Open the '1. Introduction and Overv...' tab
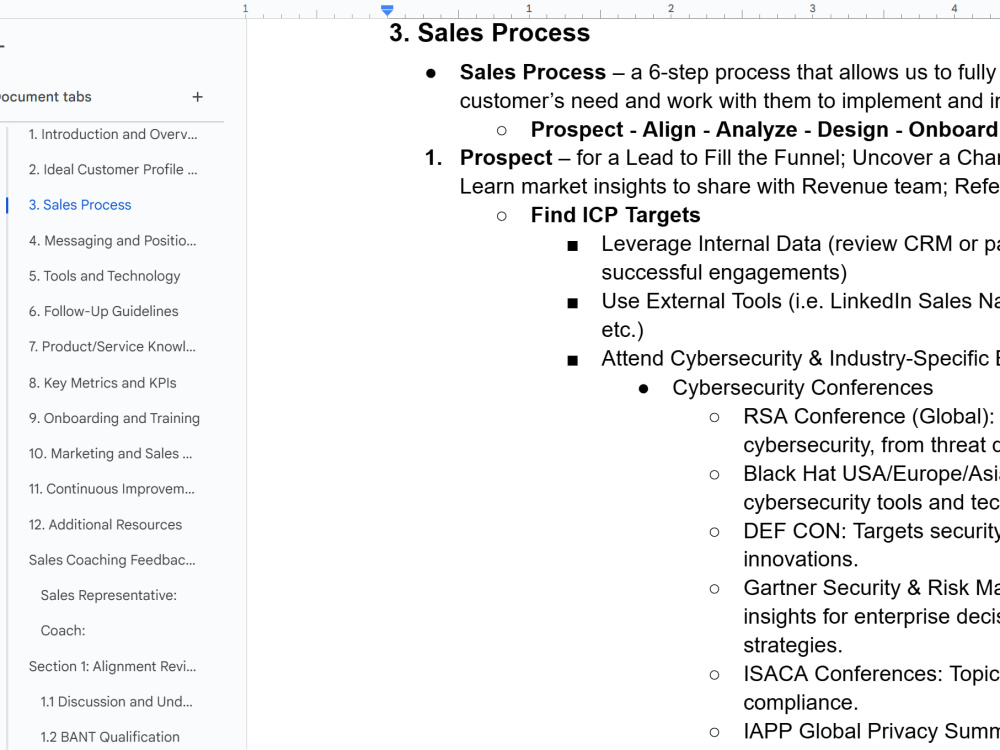The height and width of the screenshot is (750, 1000). (113, 134)
